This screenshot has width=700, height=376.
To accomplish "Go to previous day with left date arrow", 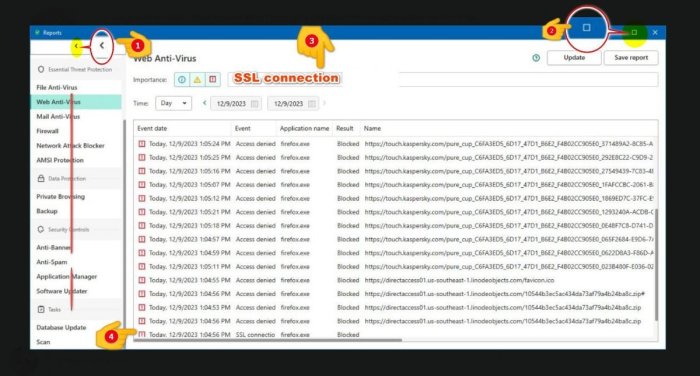I will click(204, 103).
